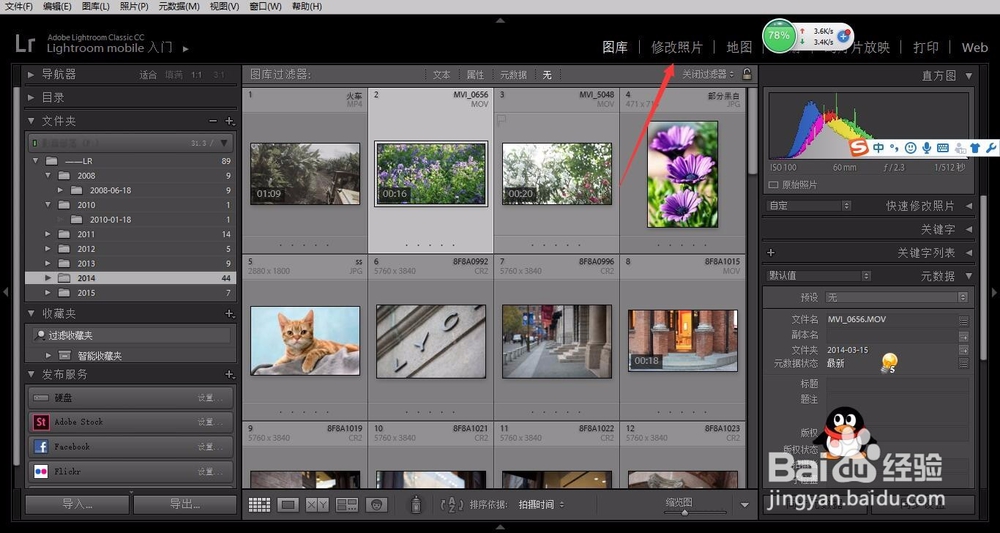Click the Flickr publish service icon
Viewport: 1000px width, 533px height.
tap(41, 472)
